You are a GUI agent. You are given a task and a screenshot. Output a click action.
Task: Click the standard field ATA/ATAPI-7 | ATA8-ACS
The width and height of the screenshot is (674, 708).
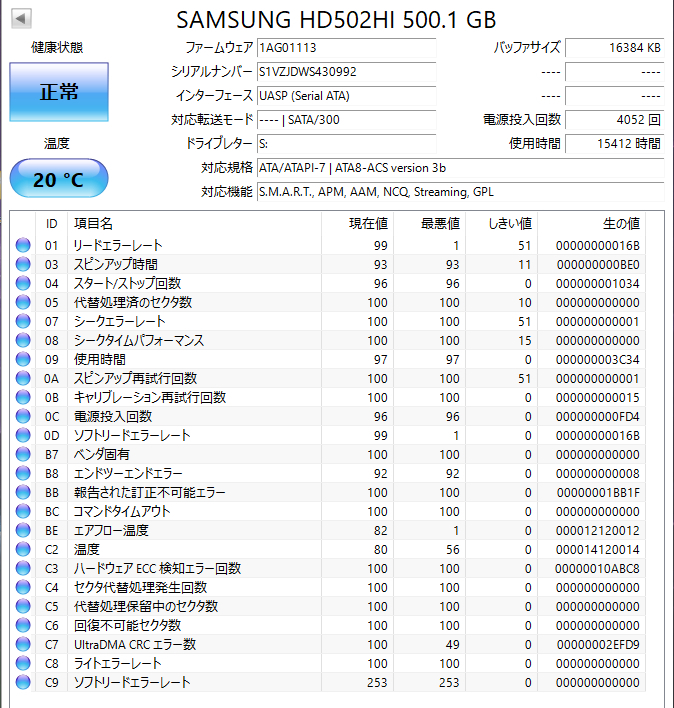[x=460, y=168]
